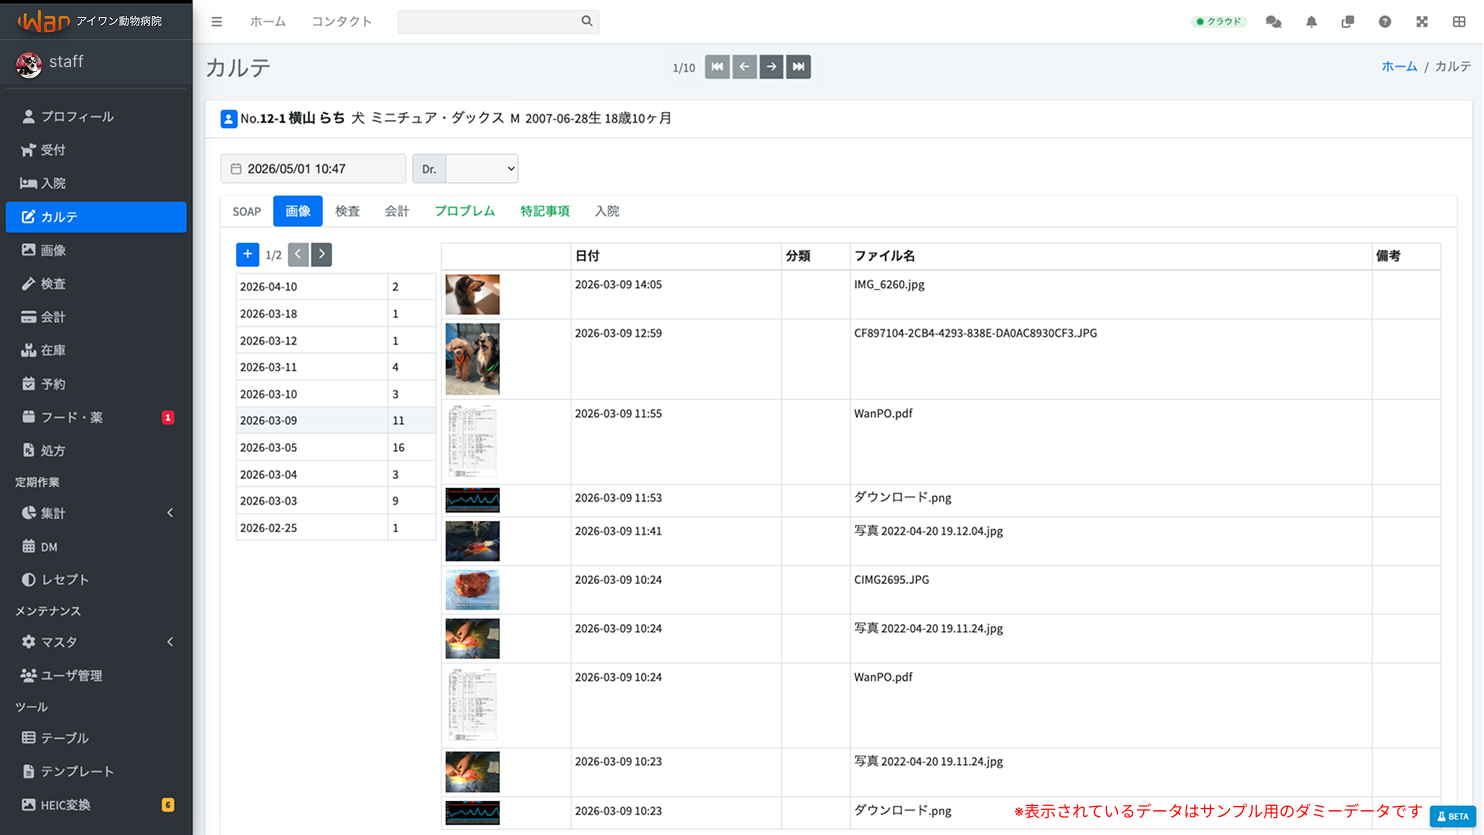The width and height of the screenshot is (1484, 835).
Task: Open the chat messages icon
Action: point(1273,21)
